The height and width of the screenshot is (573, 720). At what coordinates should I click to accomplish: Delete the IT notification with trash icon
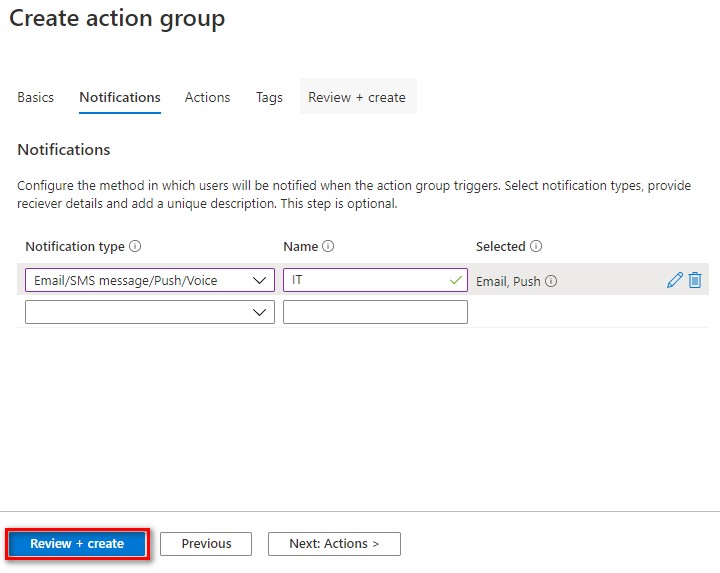coord(695,281)
